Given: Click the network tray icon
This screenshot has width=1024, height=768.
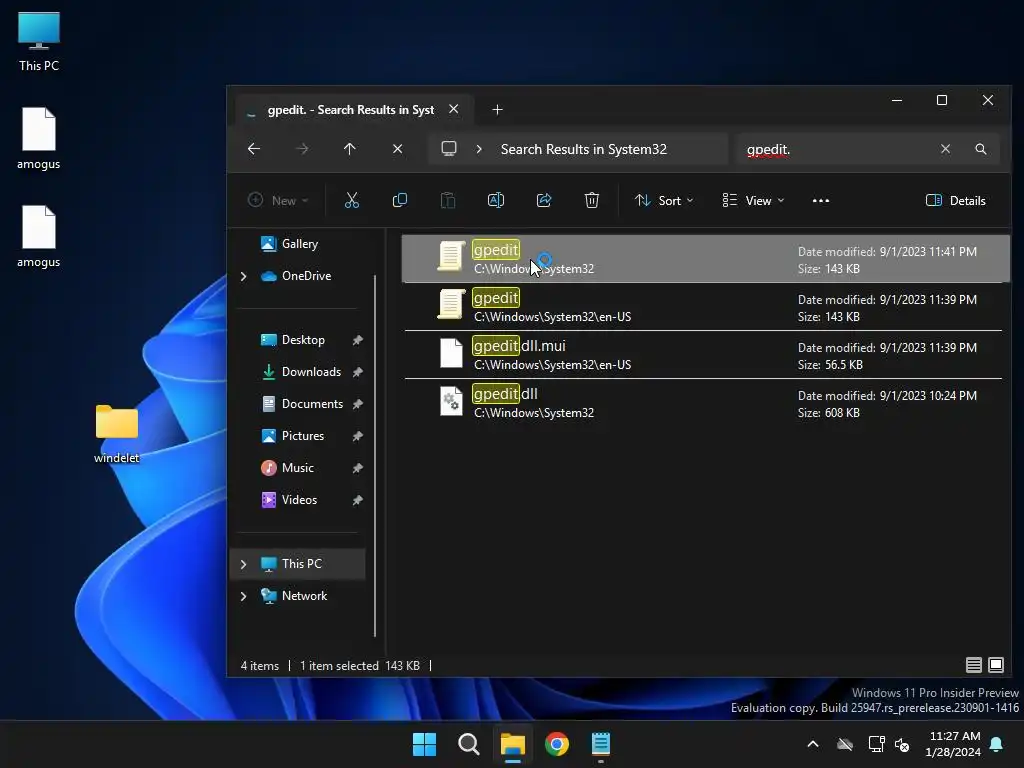Looking at the screenshot, I should [876, 744].
